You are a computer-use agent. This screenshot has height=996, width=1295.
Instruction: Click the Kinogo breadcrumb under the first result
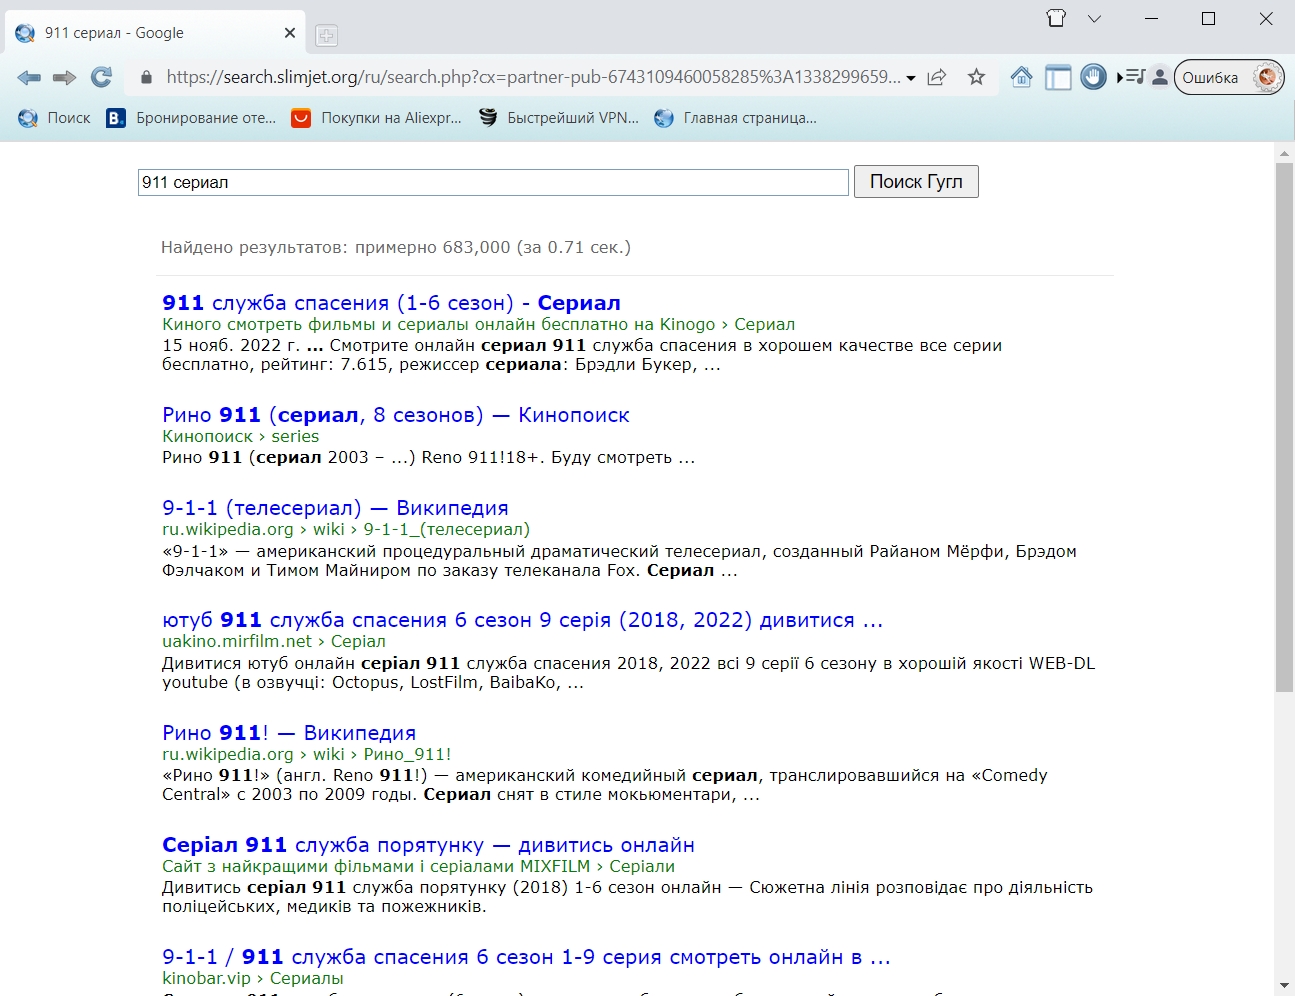(478, 324)
